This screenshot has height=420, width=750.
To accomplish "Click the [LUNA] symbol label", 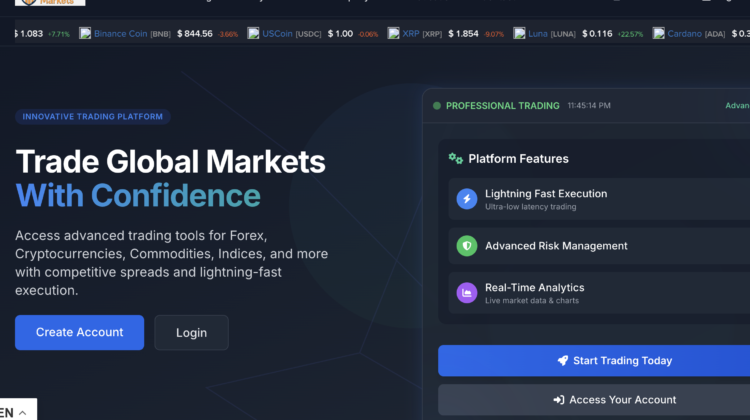I will coord(563,34).
